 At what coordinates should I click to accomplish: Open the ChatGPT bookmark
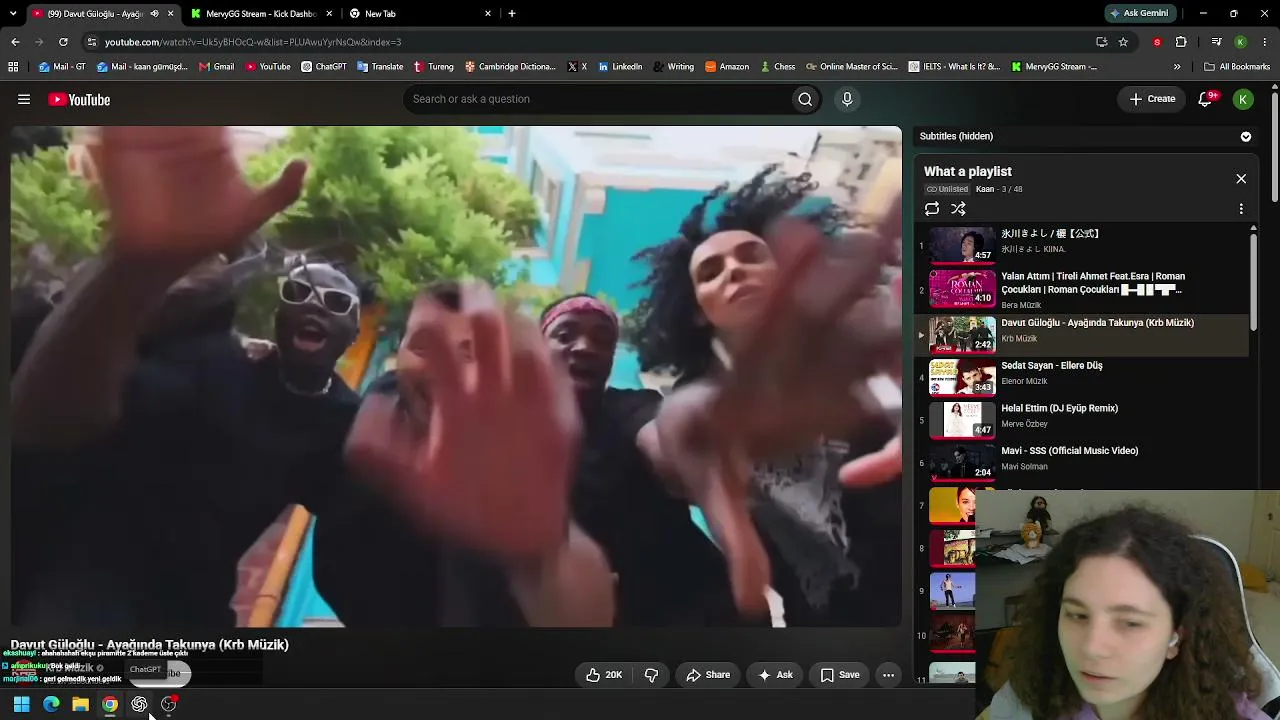(x=324, y=67)
